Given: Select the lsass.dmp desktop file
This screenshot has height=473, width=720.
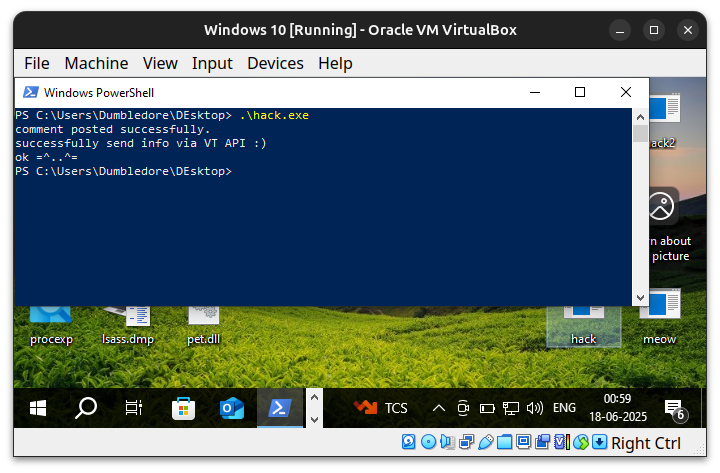Looking at the screenshot, I should (x=128, y=326).
